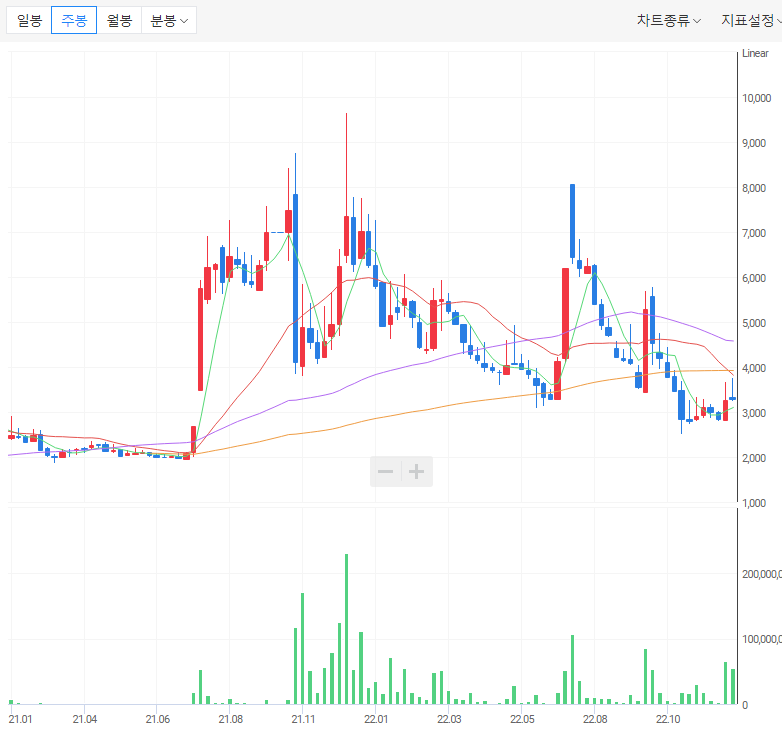Click the 6,000 price axis label
Image resolution: width=782 pixels, height=736 pixels.
click(754, 278)
